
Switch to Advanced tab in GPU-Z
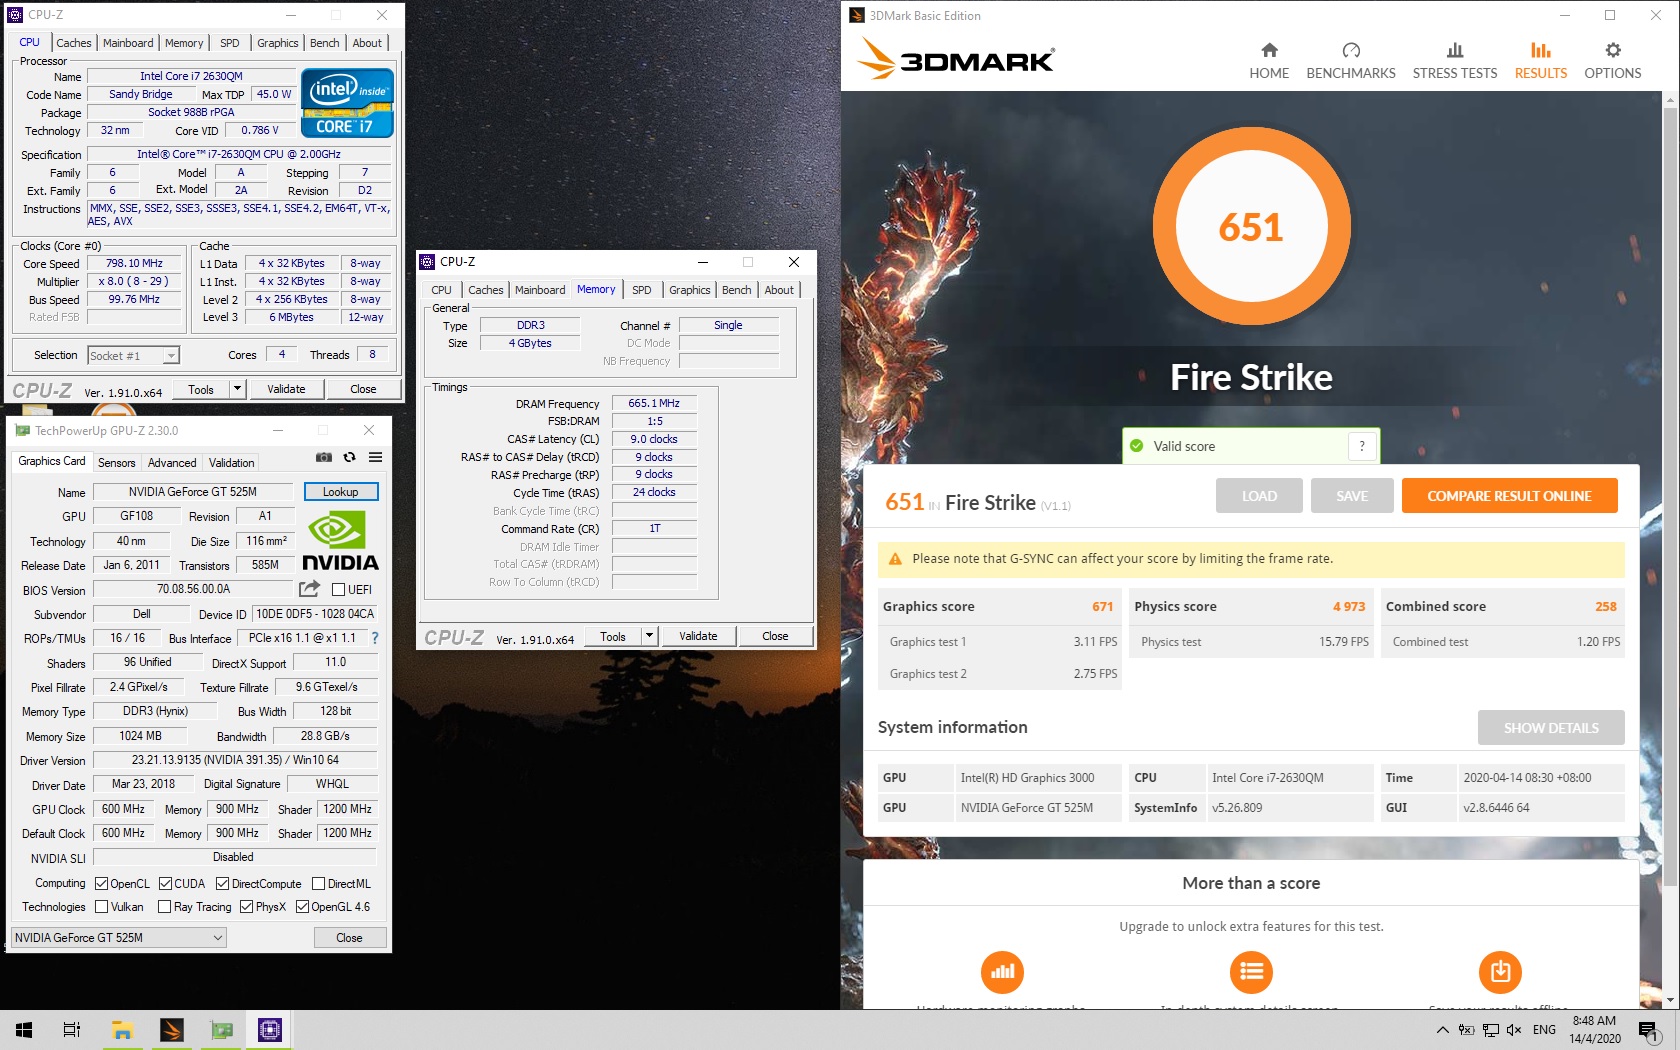coord(172,463)
